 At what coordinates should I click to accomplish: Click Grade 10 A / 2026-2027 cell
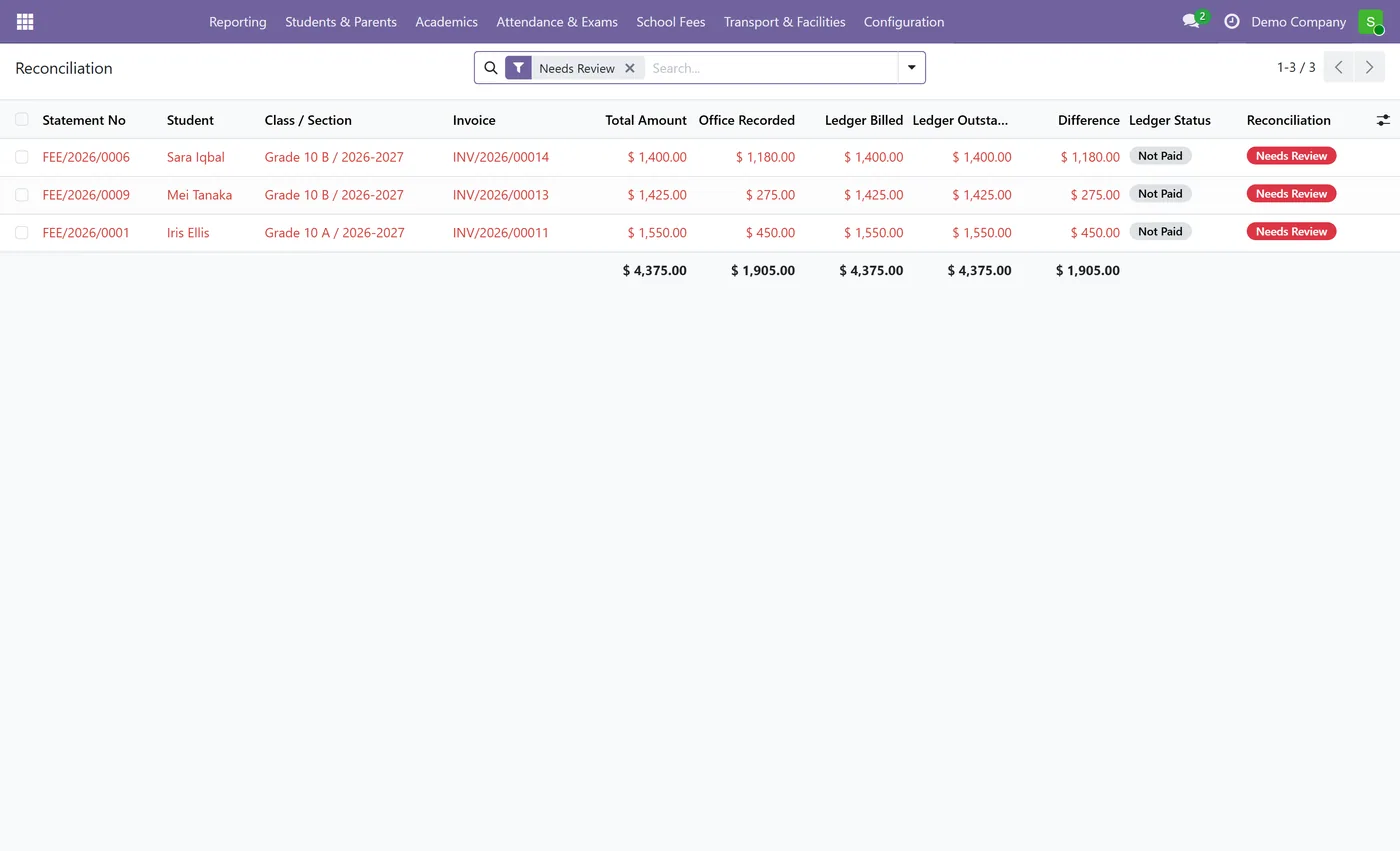coord(334,233)
